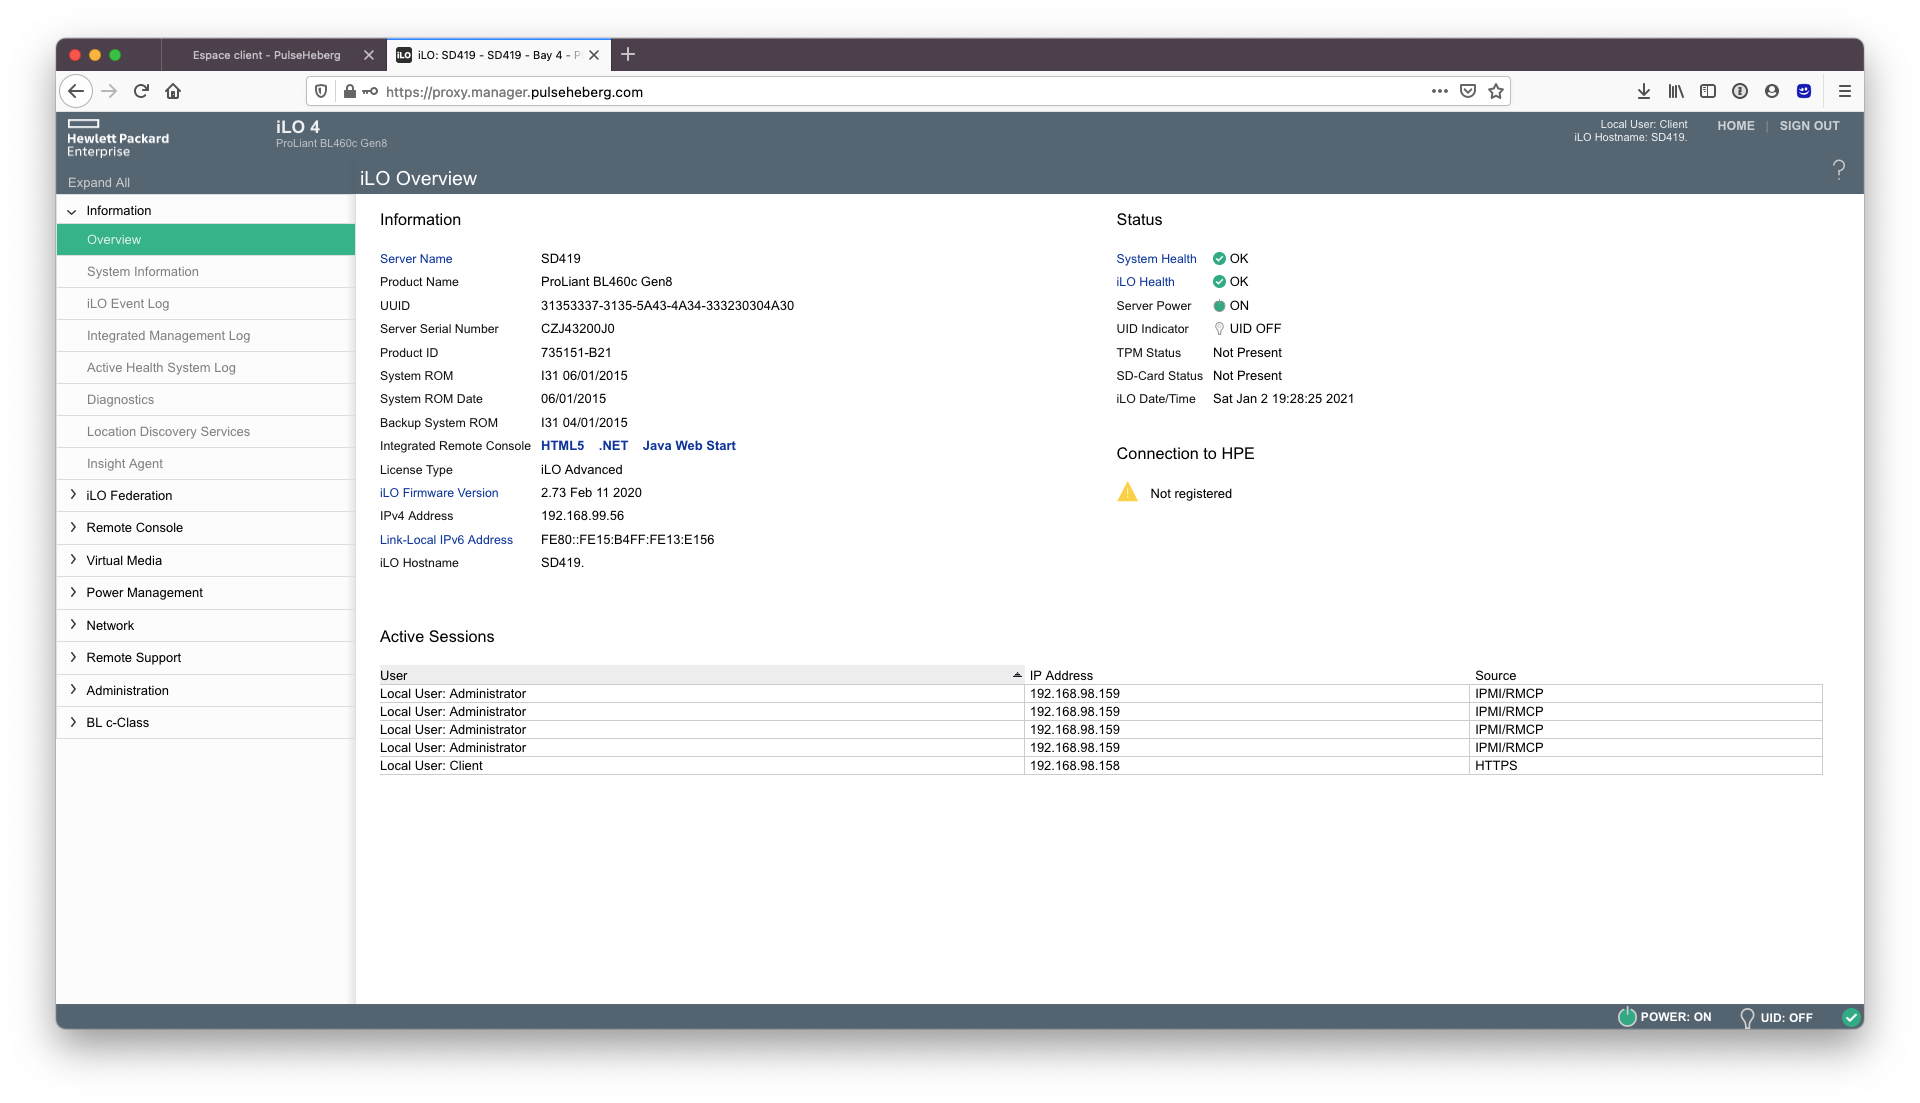Click the yellow warning triangle icon
Image resolution: width=1920 pixels, height=1103 pixels.
pos(1127,492)
